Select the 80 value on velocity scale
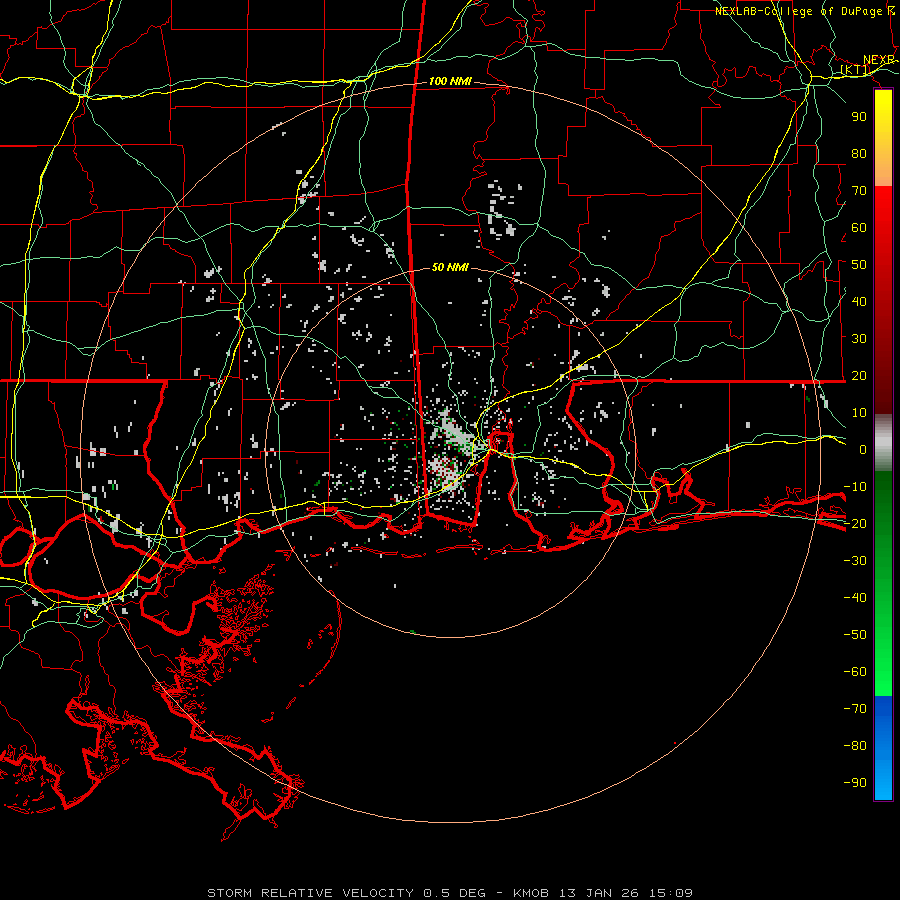This screenshot has height=900, width=900. tap(859, 153)
